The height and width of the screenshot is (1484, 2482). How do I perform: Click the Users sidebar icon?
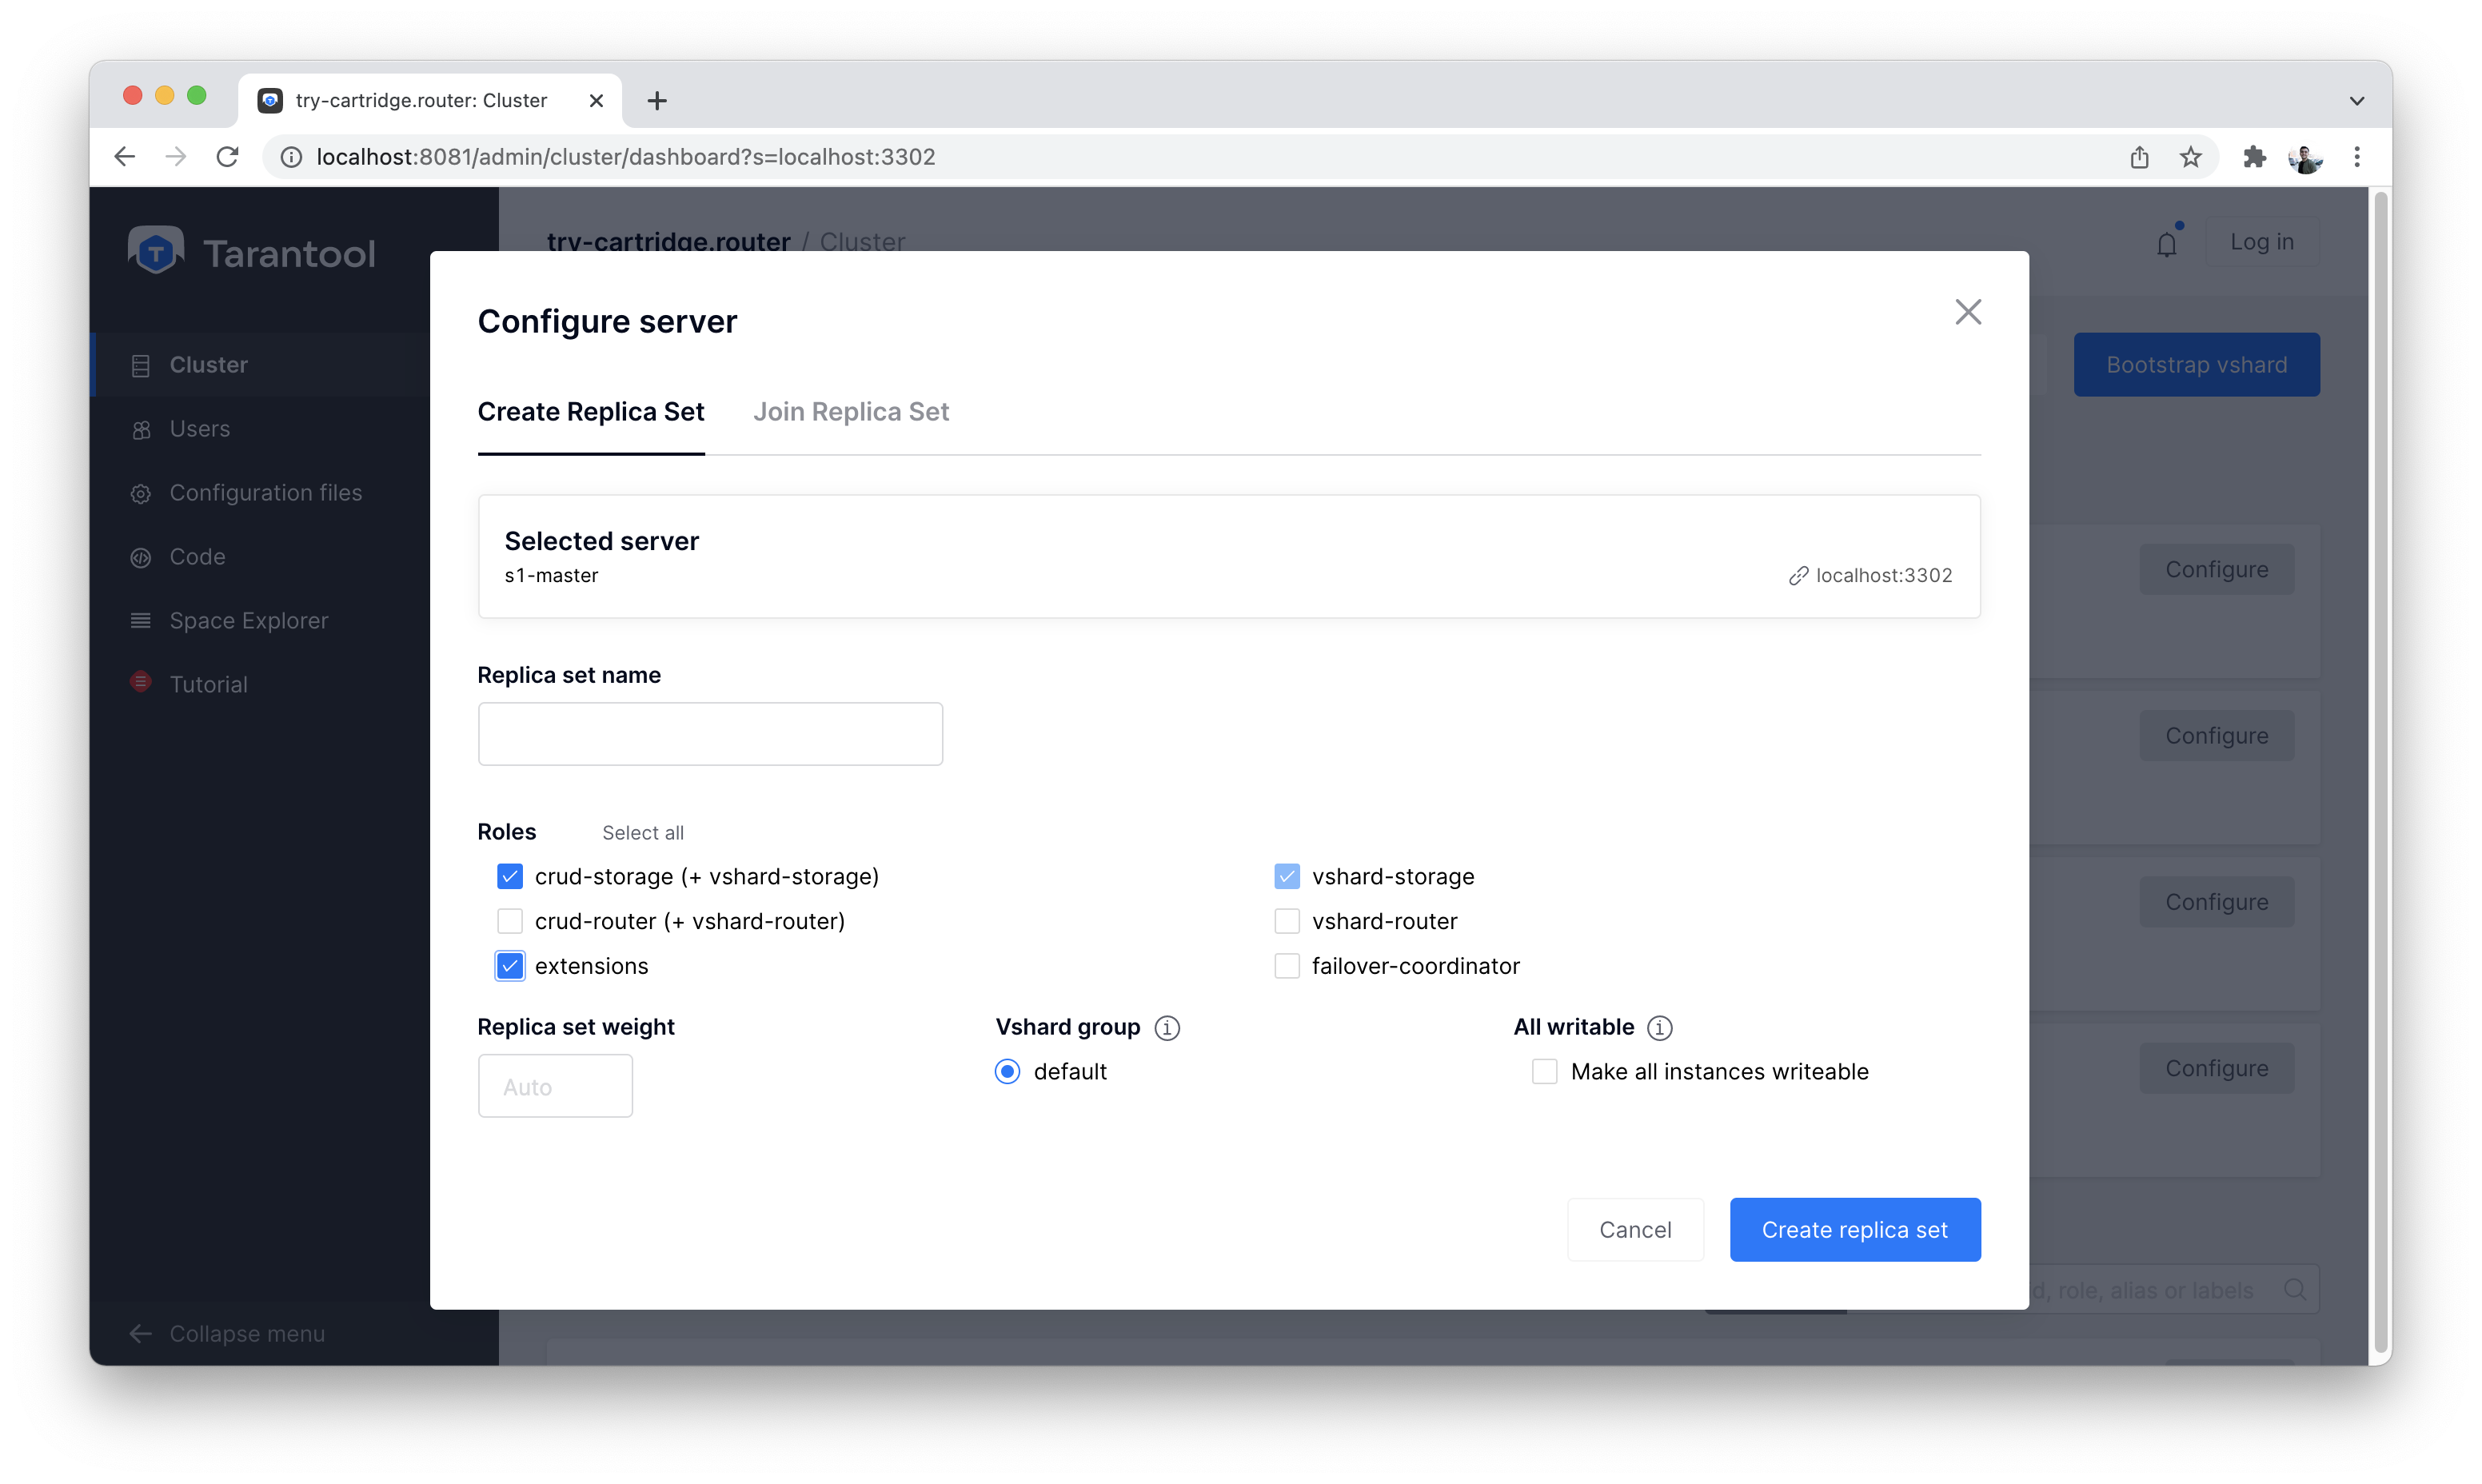pos(141,430)
